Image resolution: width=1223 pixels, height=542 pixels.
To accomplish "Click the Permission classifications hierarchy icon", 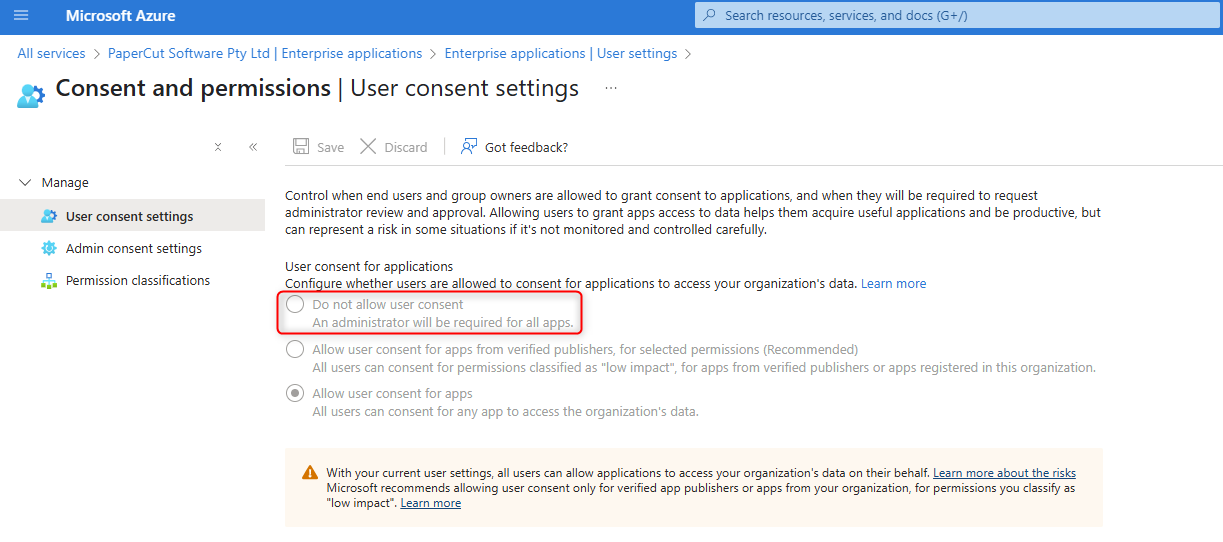I will pos(49,281).
